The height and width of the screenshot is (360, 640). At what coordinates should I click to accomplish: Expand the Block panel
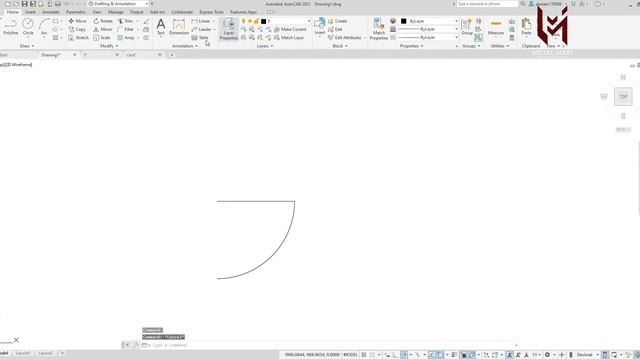tap(340, 46)
